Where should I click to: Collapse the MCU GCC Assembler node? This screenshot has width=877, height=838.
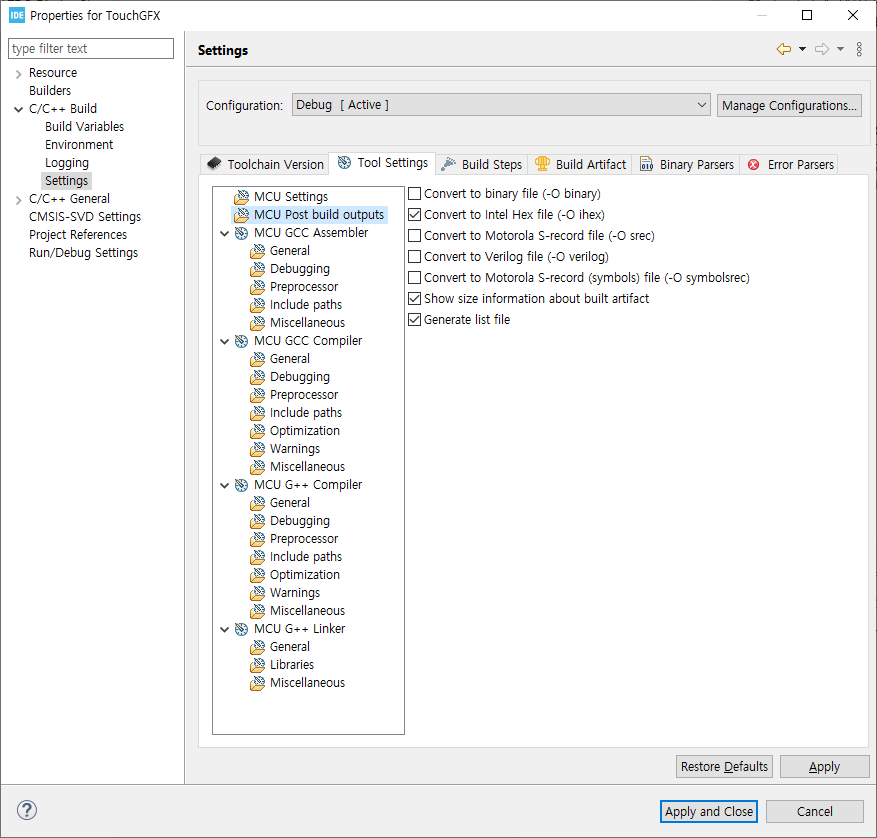tap(224, 233)
